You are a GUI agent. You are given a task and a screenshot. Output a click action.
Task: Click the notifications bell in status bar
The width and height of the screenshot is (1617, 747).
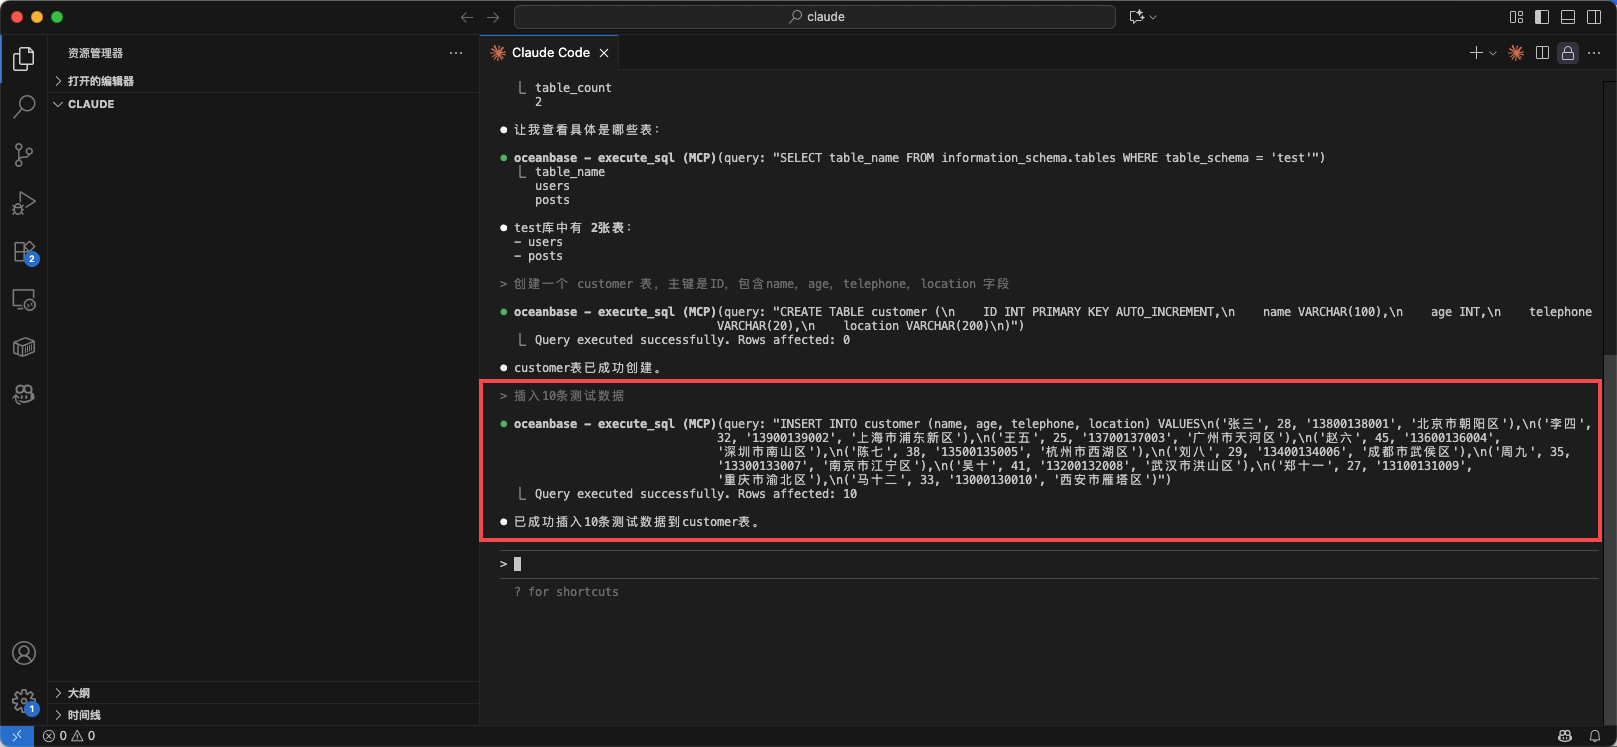point(1595,736)
